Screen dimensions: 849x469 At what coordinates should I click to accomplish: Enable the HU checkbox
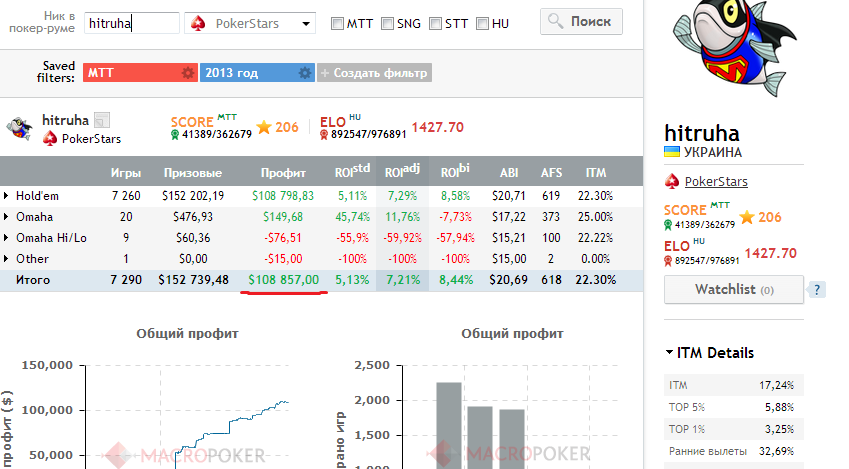click(x=482, y=23)
